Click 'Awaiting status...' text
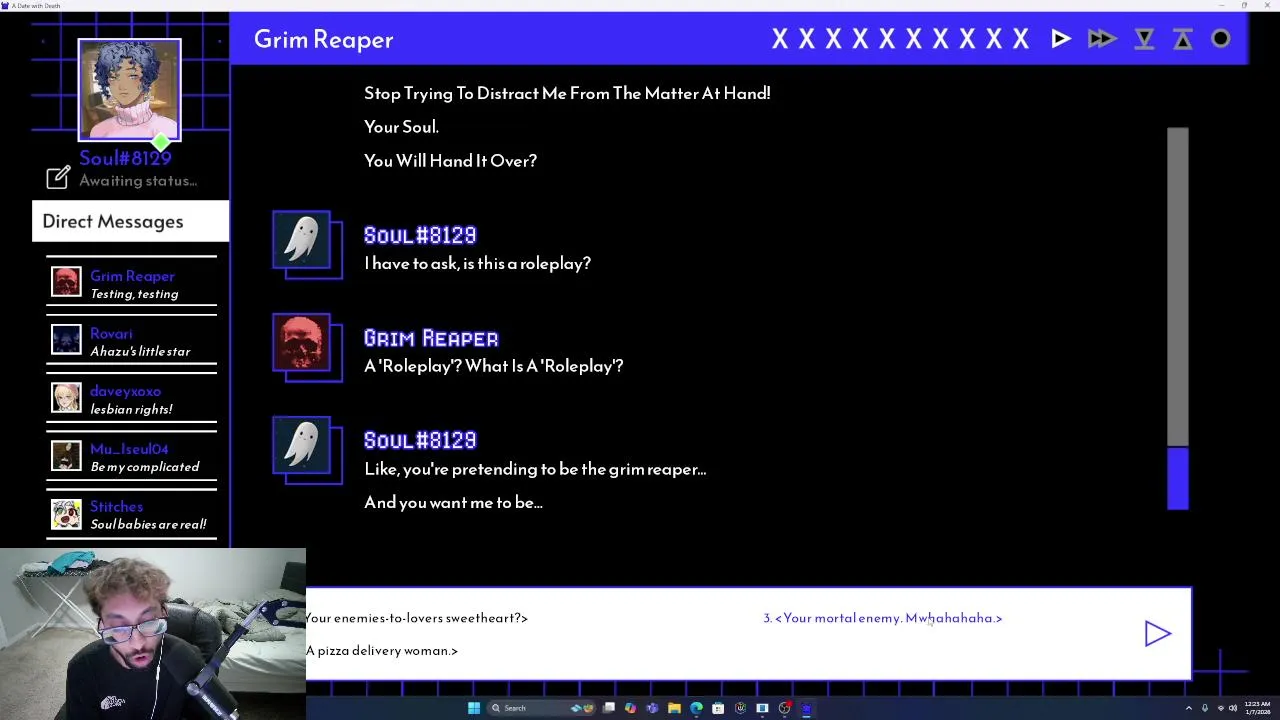 click(138, 181)
